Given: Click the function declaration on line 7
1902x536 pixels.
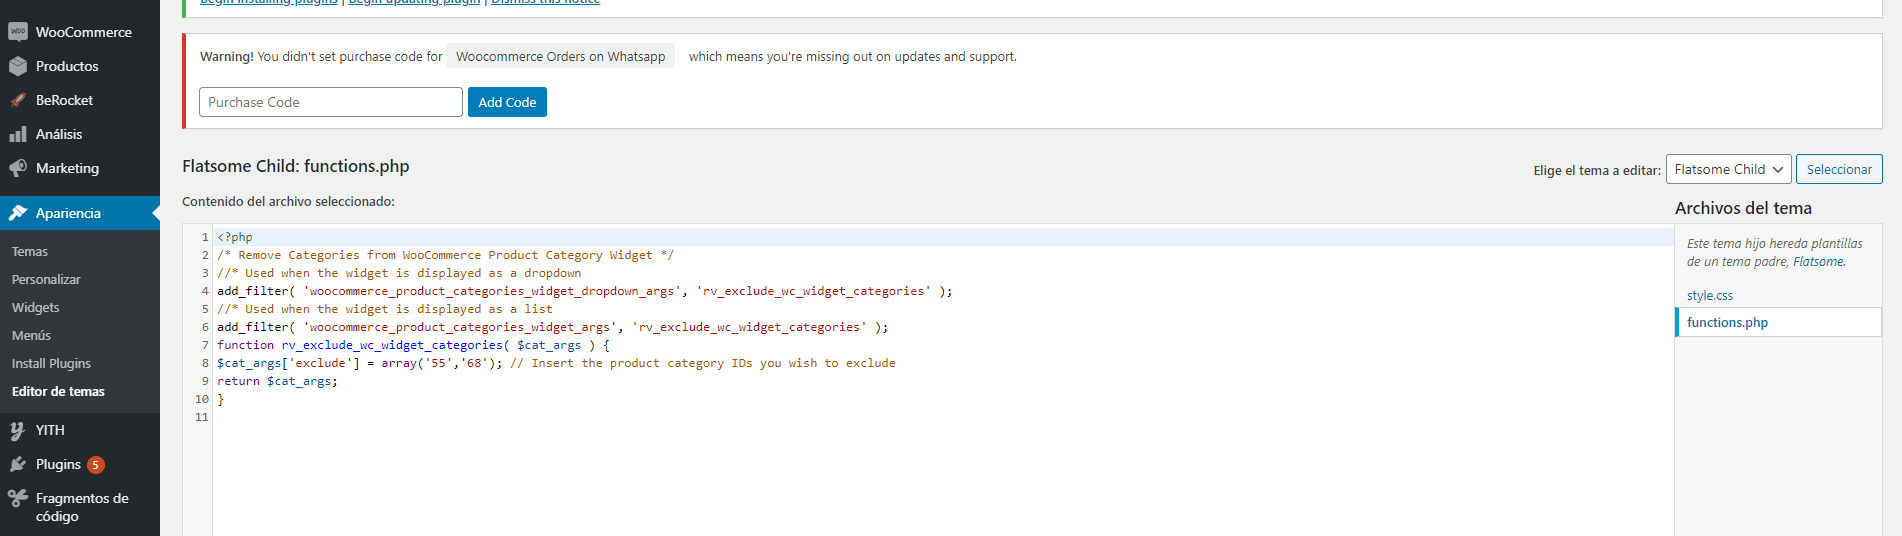Looking at the screenshot, I should (x=413, y=345).
